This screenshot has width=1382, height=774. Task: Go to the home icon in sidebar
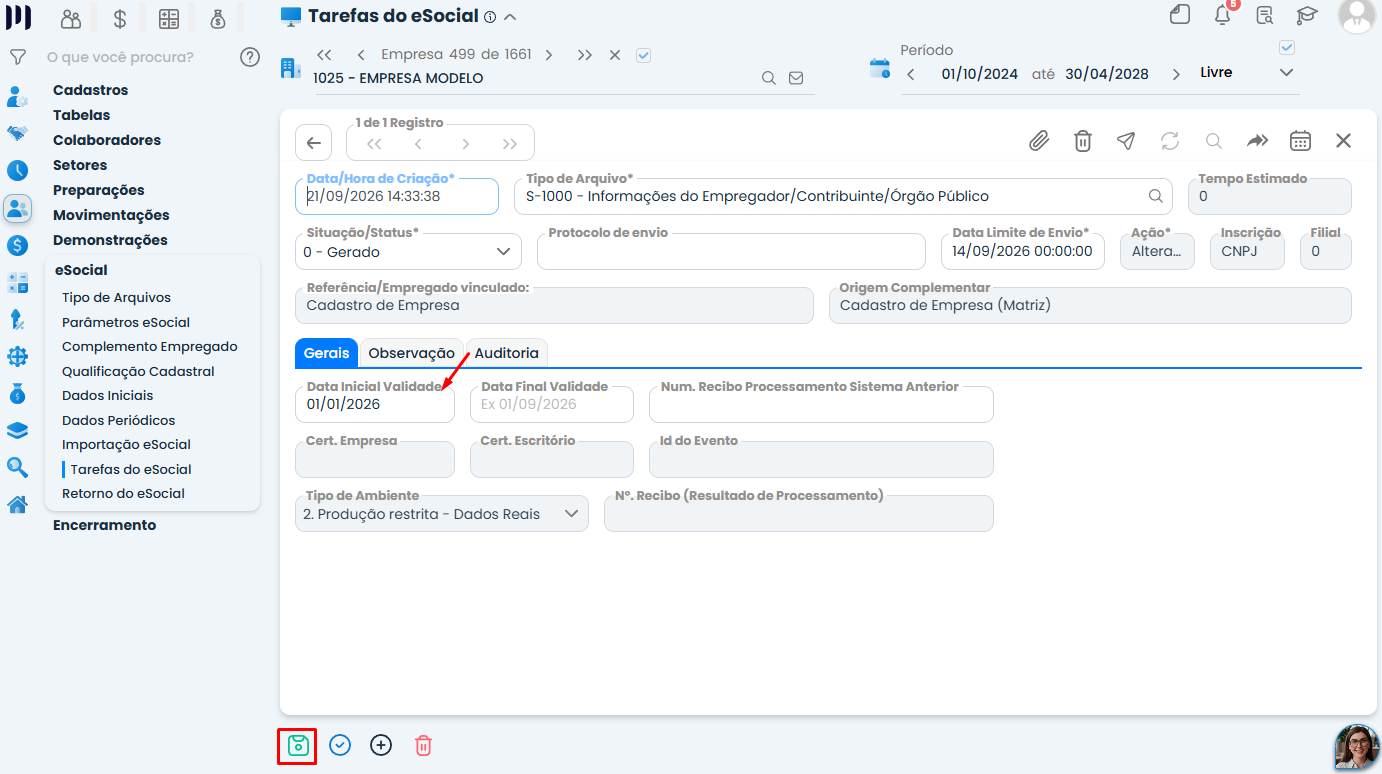tap(17, 505)
